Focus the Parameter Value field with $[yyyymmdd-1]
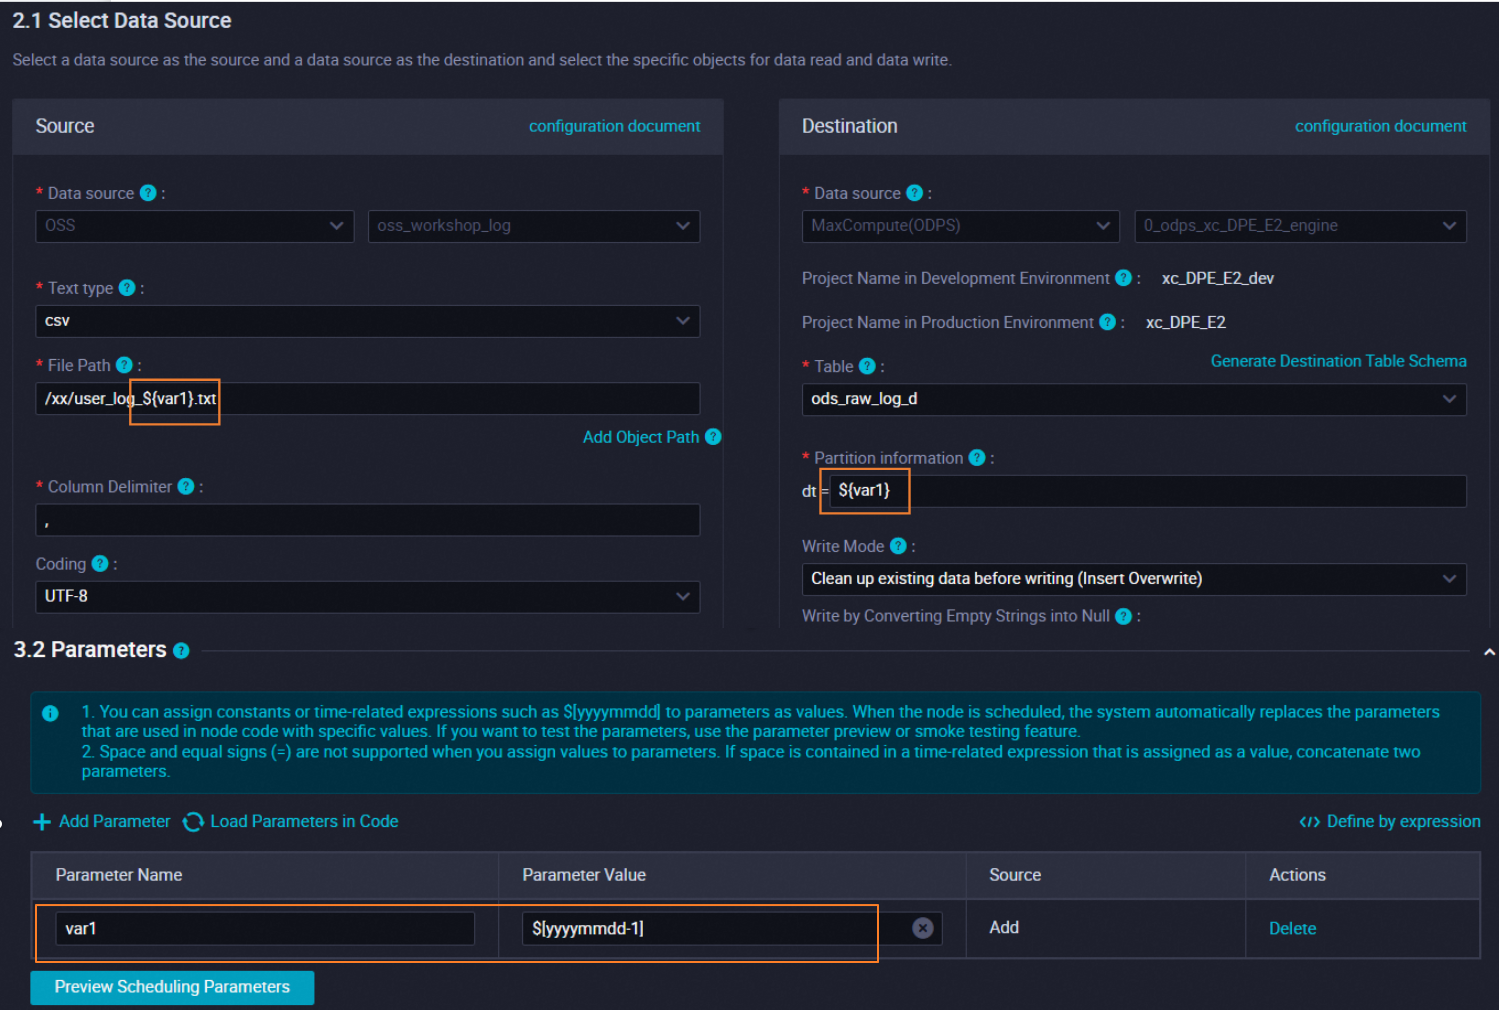1499x1011 pixels. click(732, 929)
